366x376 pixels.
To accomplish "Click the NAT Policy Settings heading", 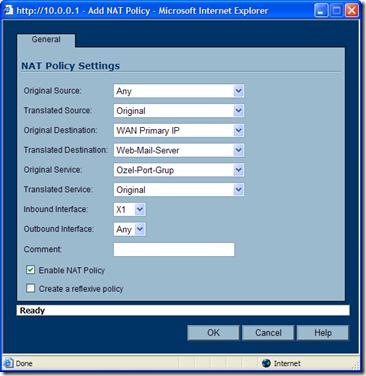I will [70, 66].
